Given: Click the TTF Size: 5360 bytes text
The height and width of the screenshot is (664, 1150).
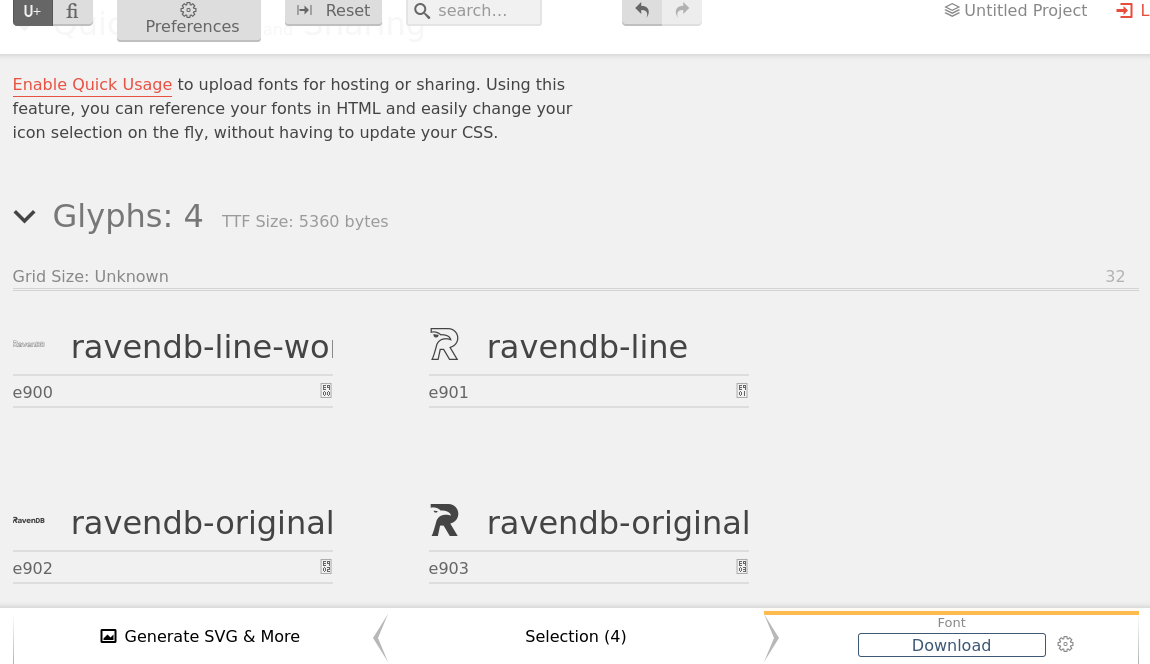Looking at the screenshot, I should (x=305, y=222).
